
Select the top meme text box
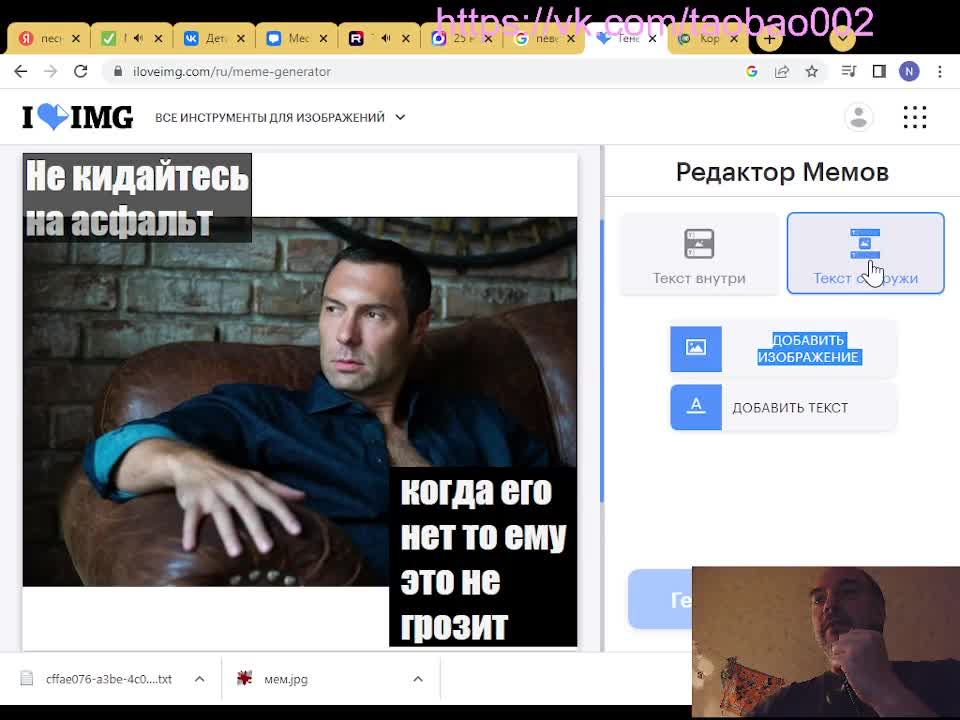click(x=137, y=198)
